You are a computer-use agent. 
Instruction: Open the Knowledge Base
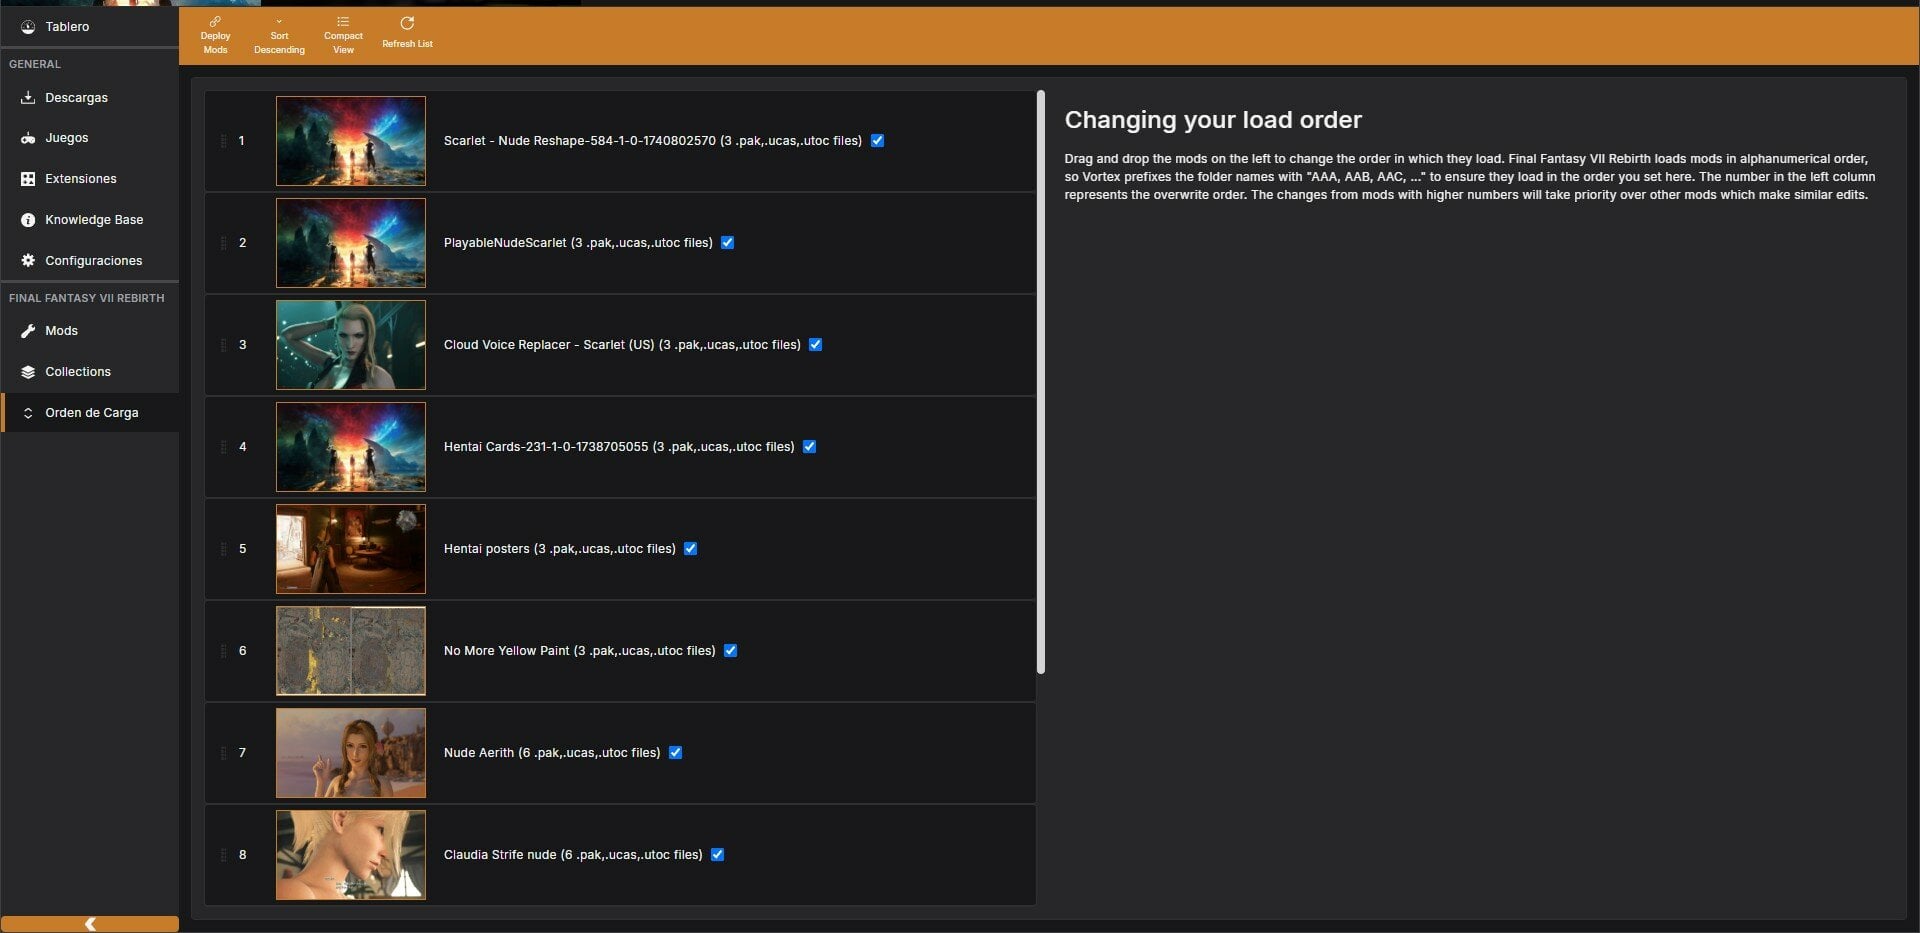[x=90, y=220]
